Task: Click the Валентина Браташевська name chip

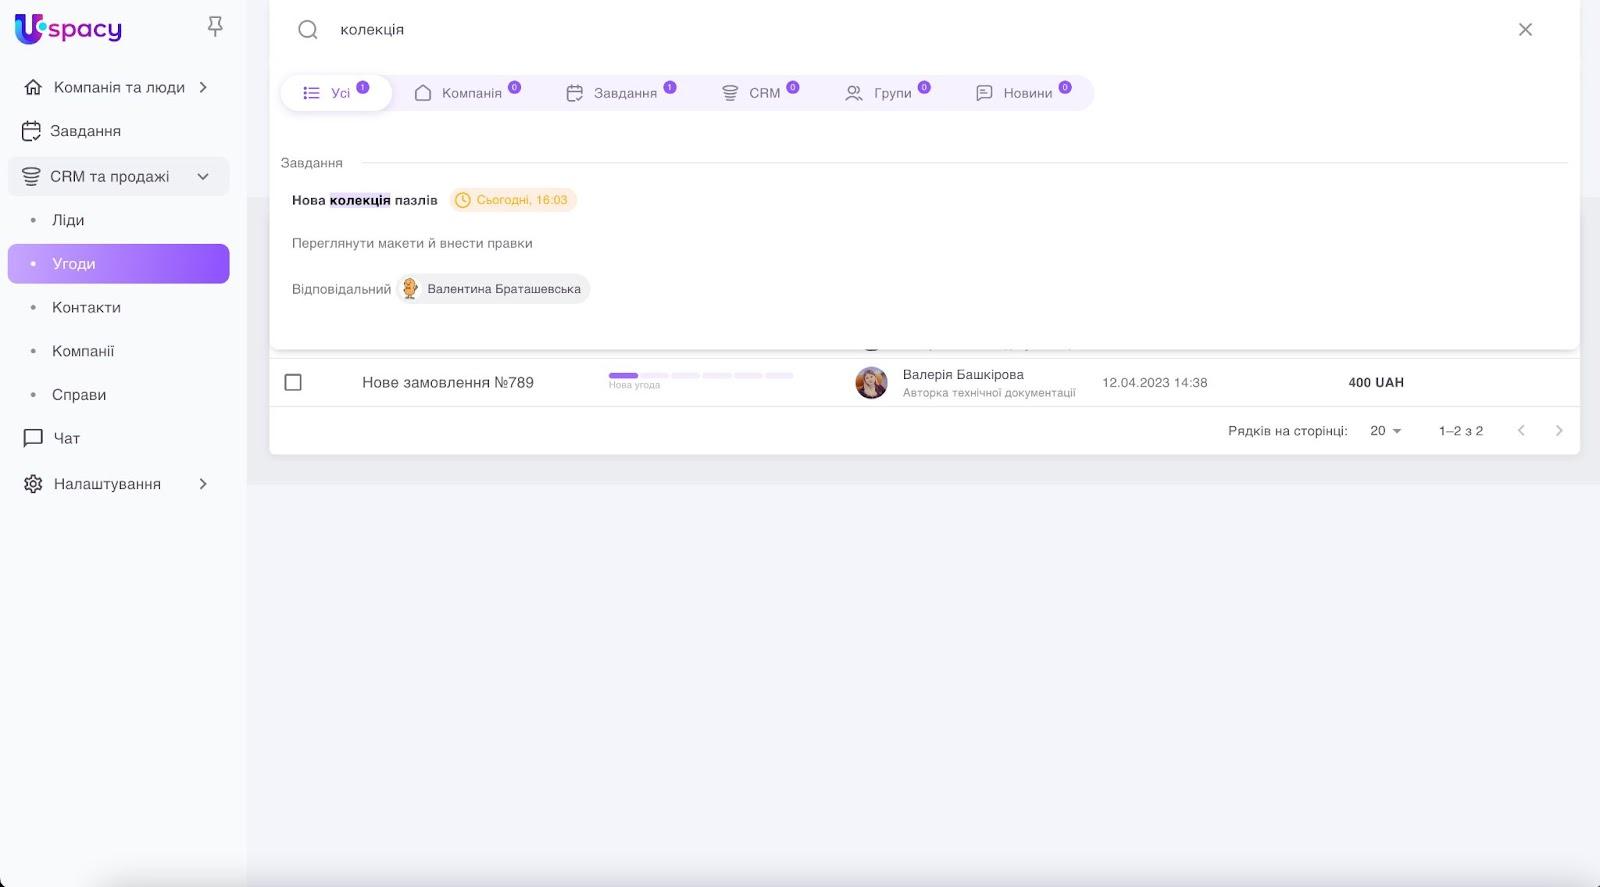Action: coord(493,289)
